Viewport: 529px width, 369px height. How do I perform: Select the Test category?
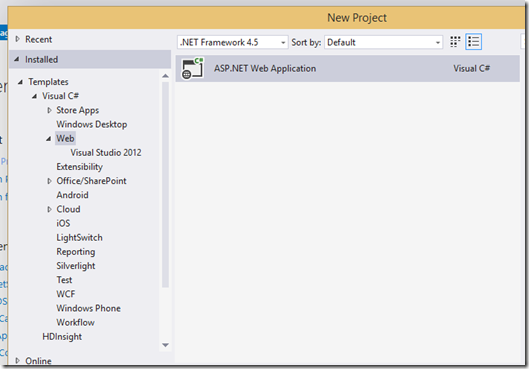point(64,280)
